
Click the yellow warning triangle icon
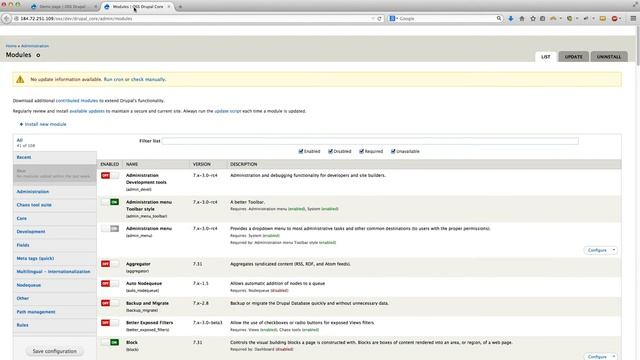20,79
